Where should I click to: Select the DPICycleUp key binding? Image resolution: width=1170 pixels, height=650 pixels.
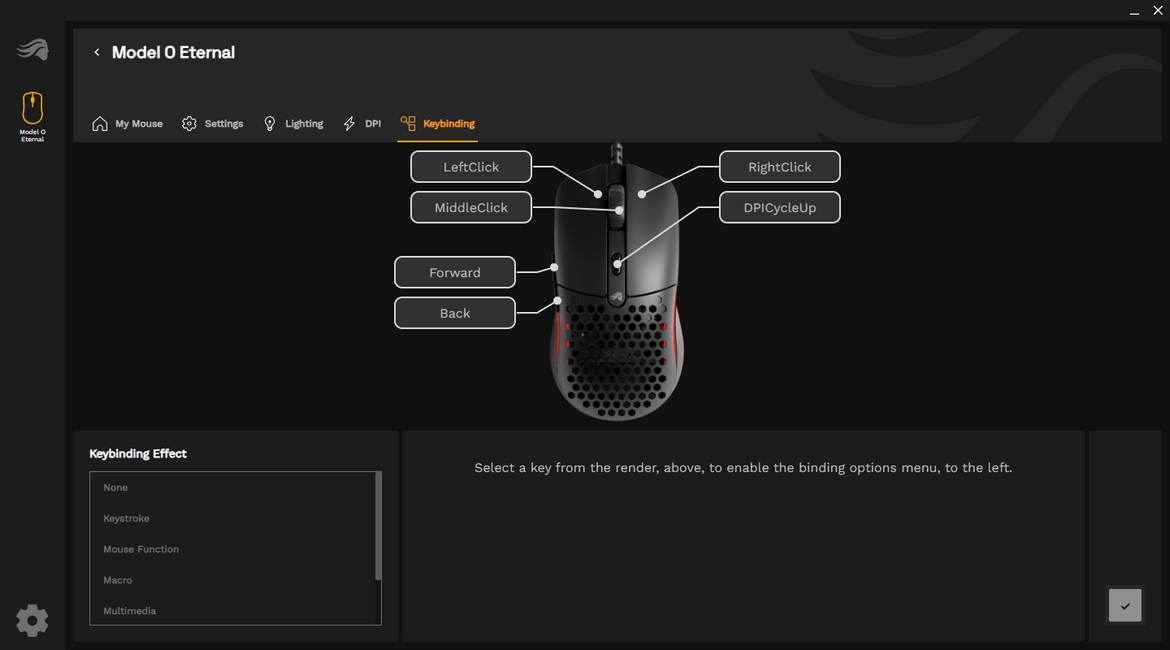[780, 207]
